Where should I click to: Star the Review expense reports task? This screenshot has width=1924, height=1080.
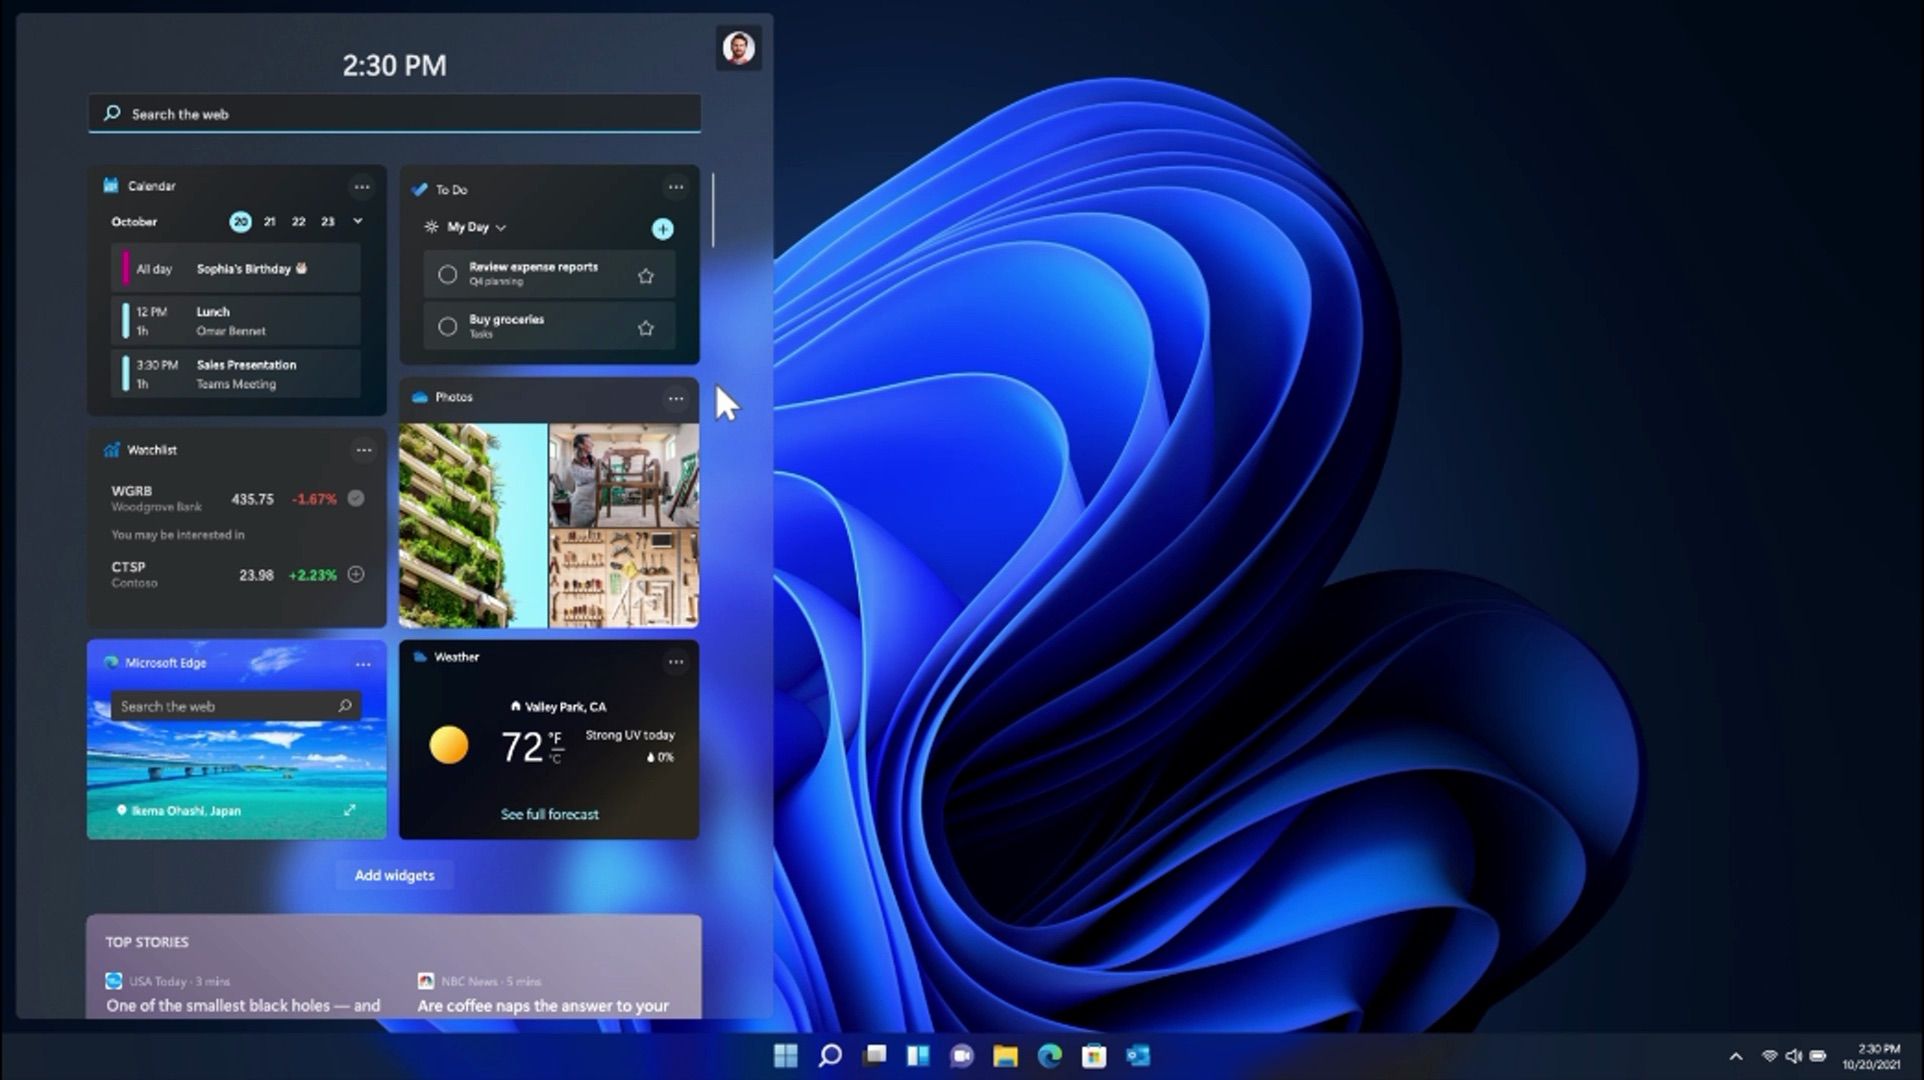click(x=646, y=275)
